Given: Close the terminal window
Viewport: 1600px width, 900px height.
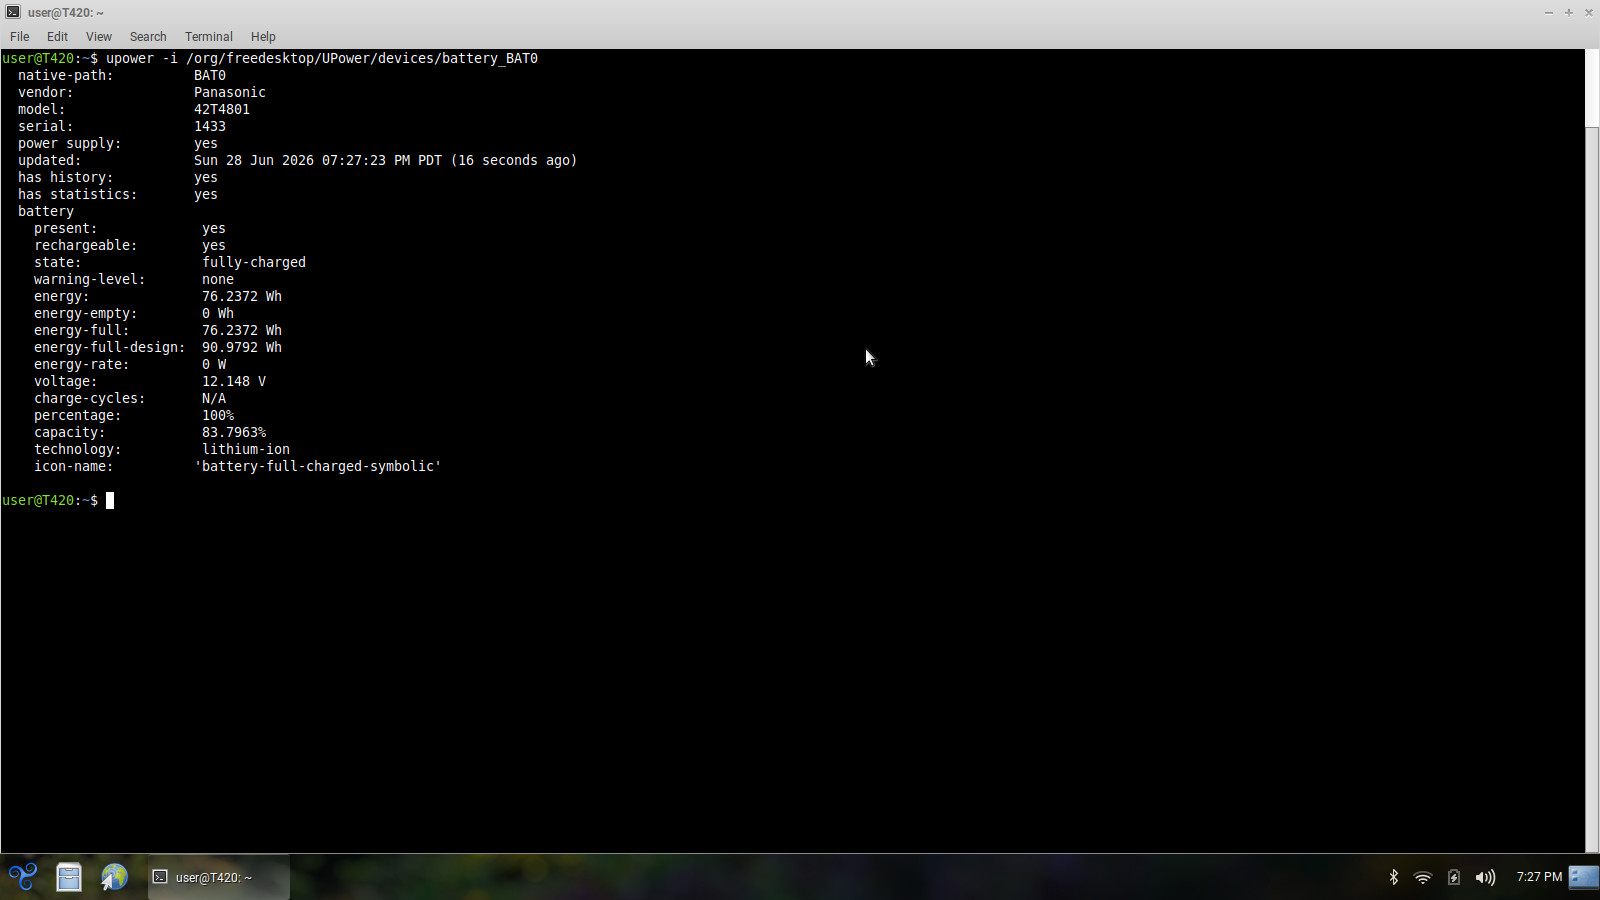Looking at the screenshot, I should 1588,12.
